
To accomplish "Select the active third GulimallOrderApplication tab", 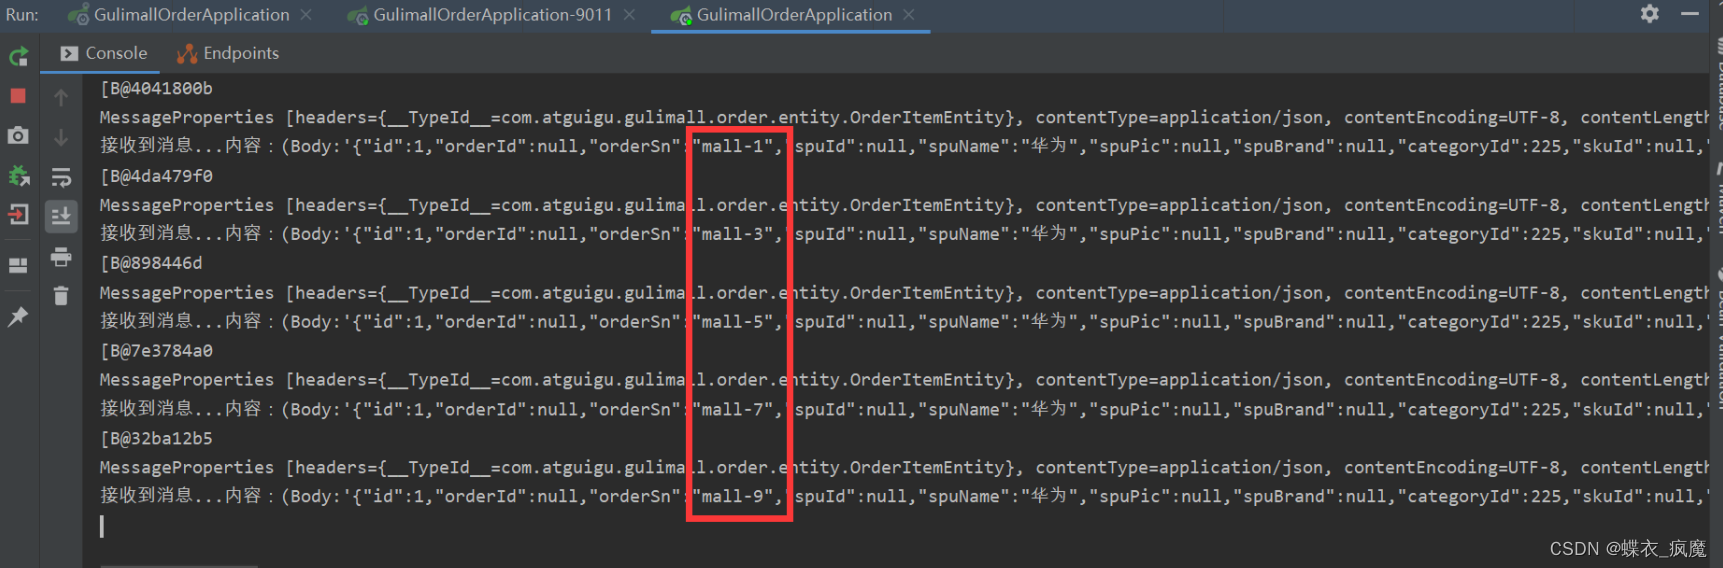I will tap(782, 15).
